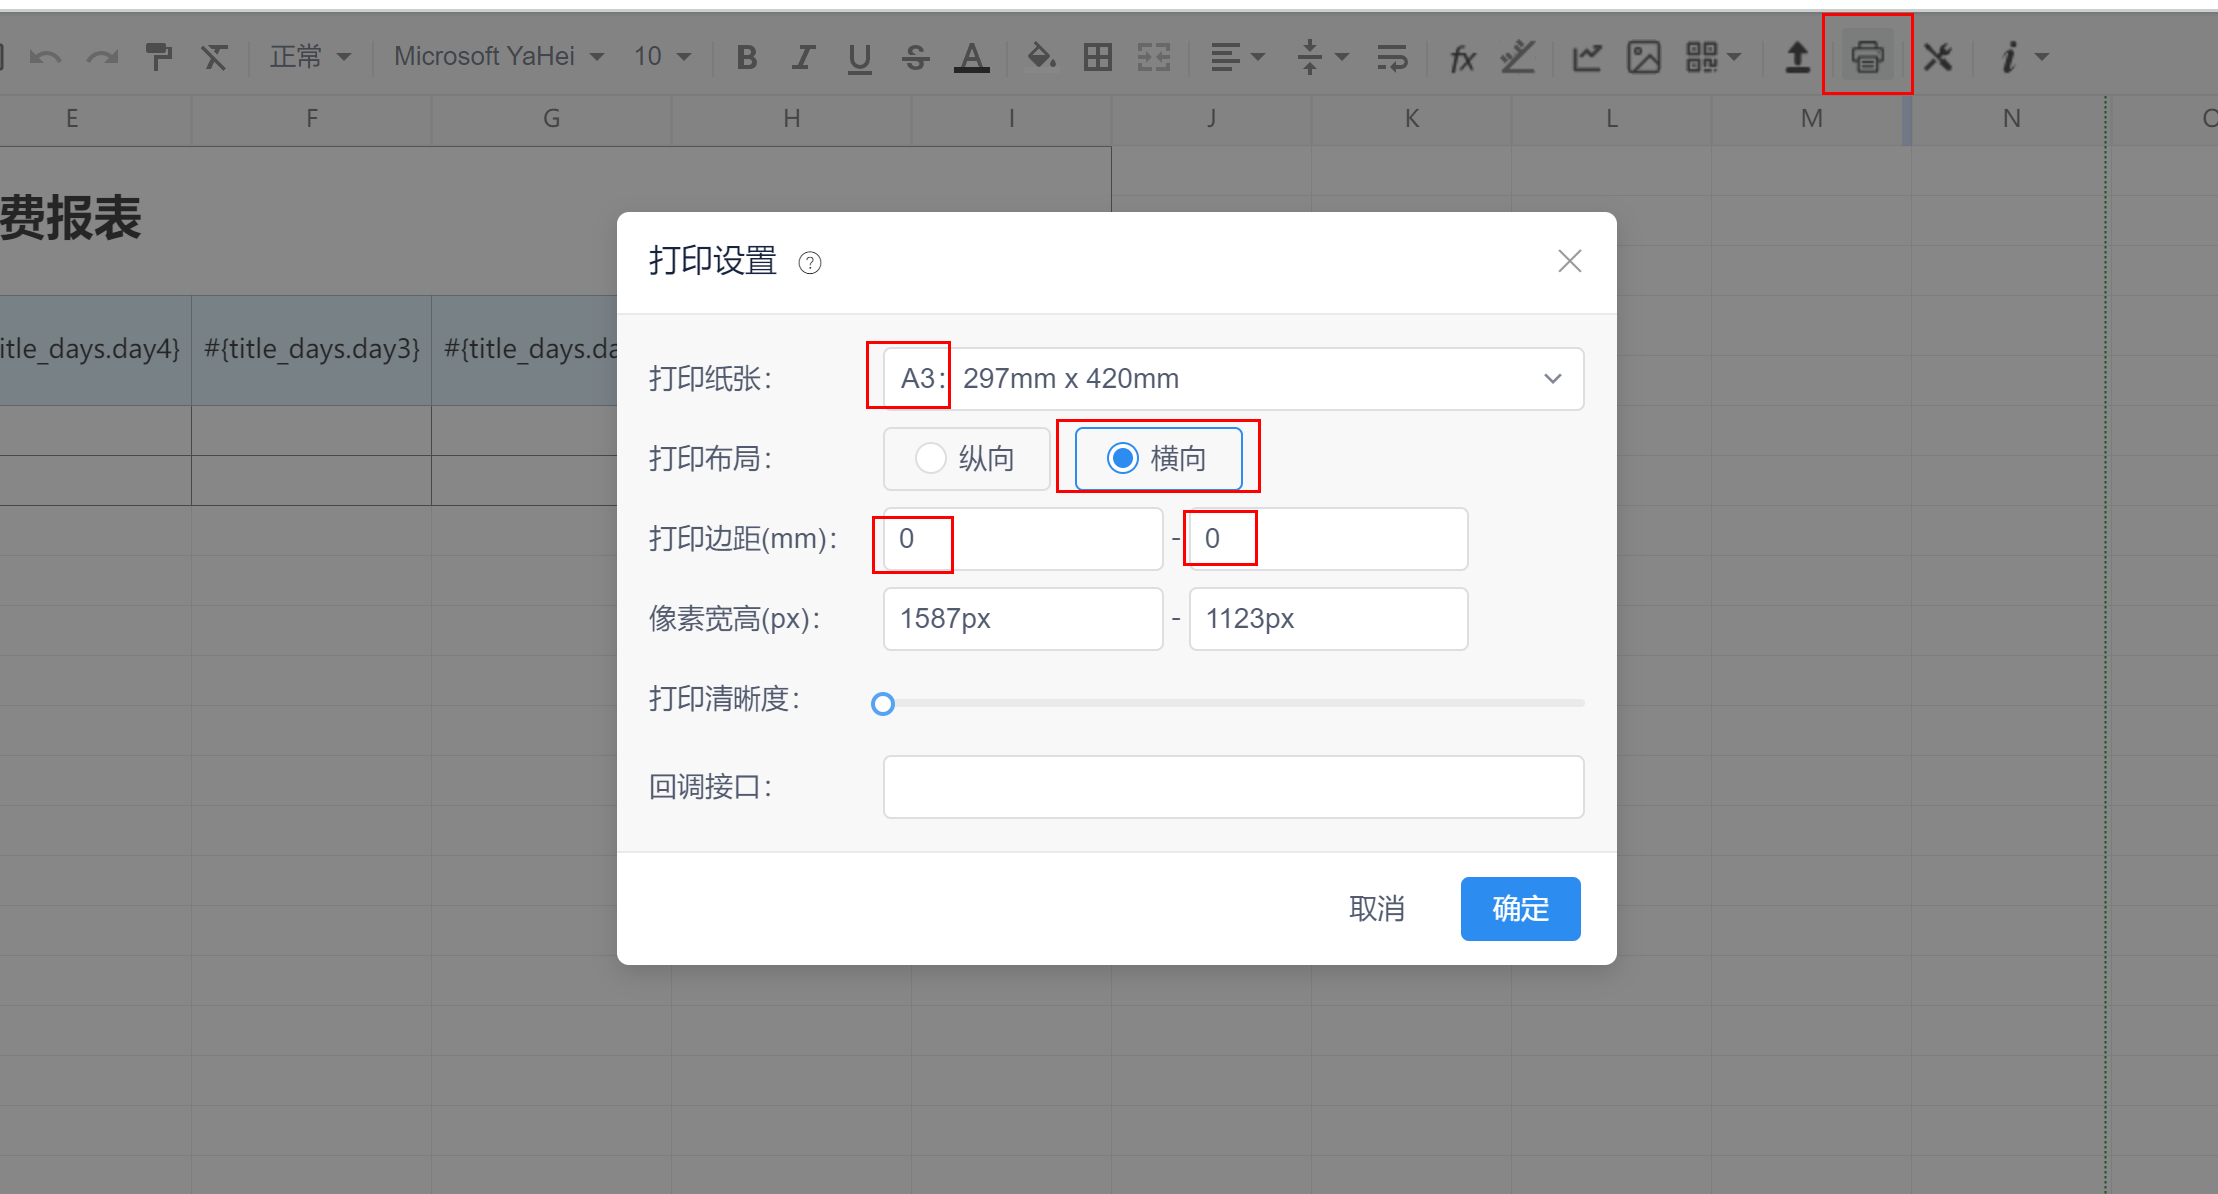Click the clear formatting icon
2218x1194 pixels.
(214, 57)
